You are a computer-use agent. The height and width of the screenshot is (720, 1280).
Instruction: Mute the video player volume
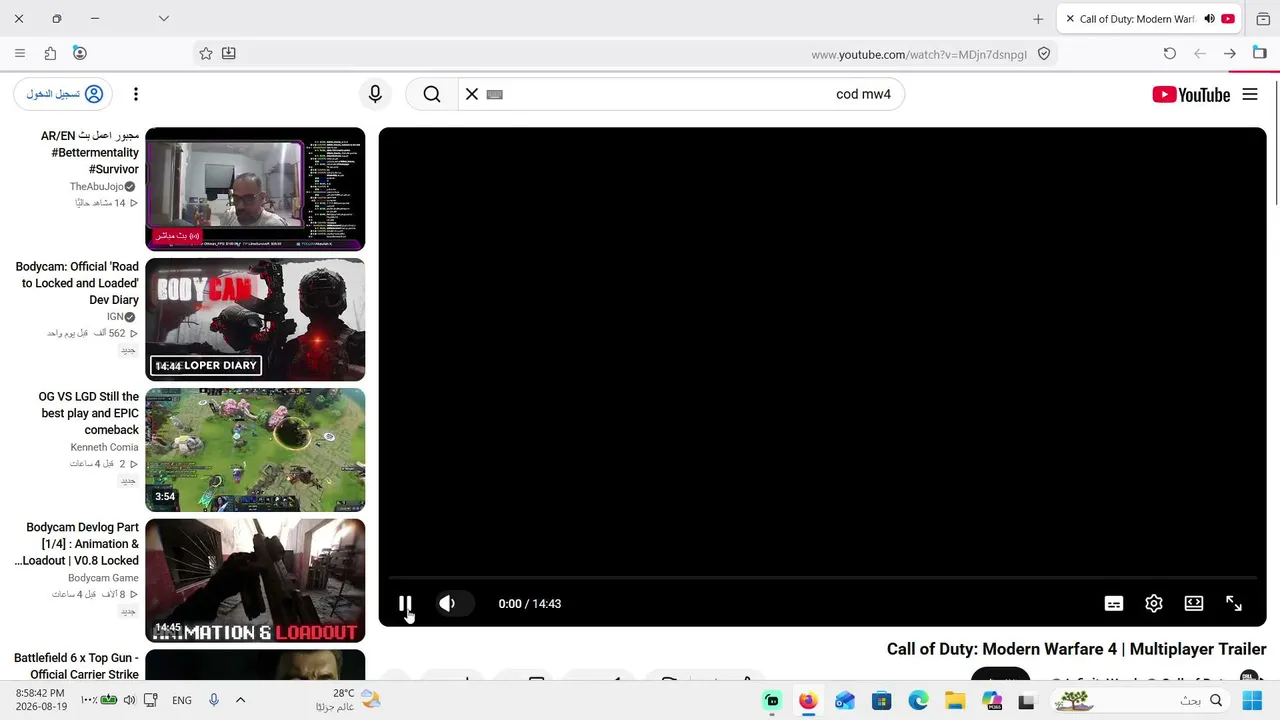[447, 603]
